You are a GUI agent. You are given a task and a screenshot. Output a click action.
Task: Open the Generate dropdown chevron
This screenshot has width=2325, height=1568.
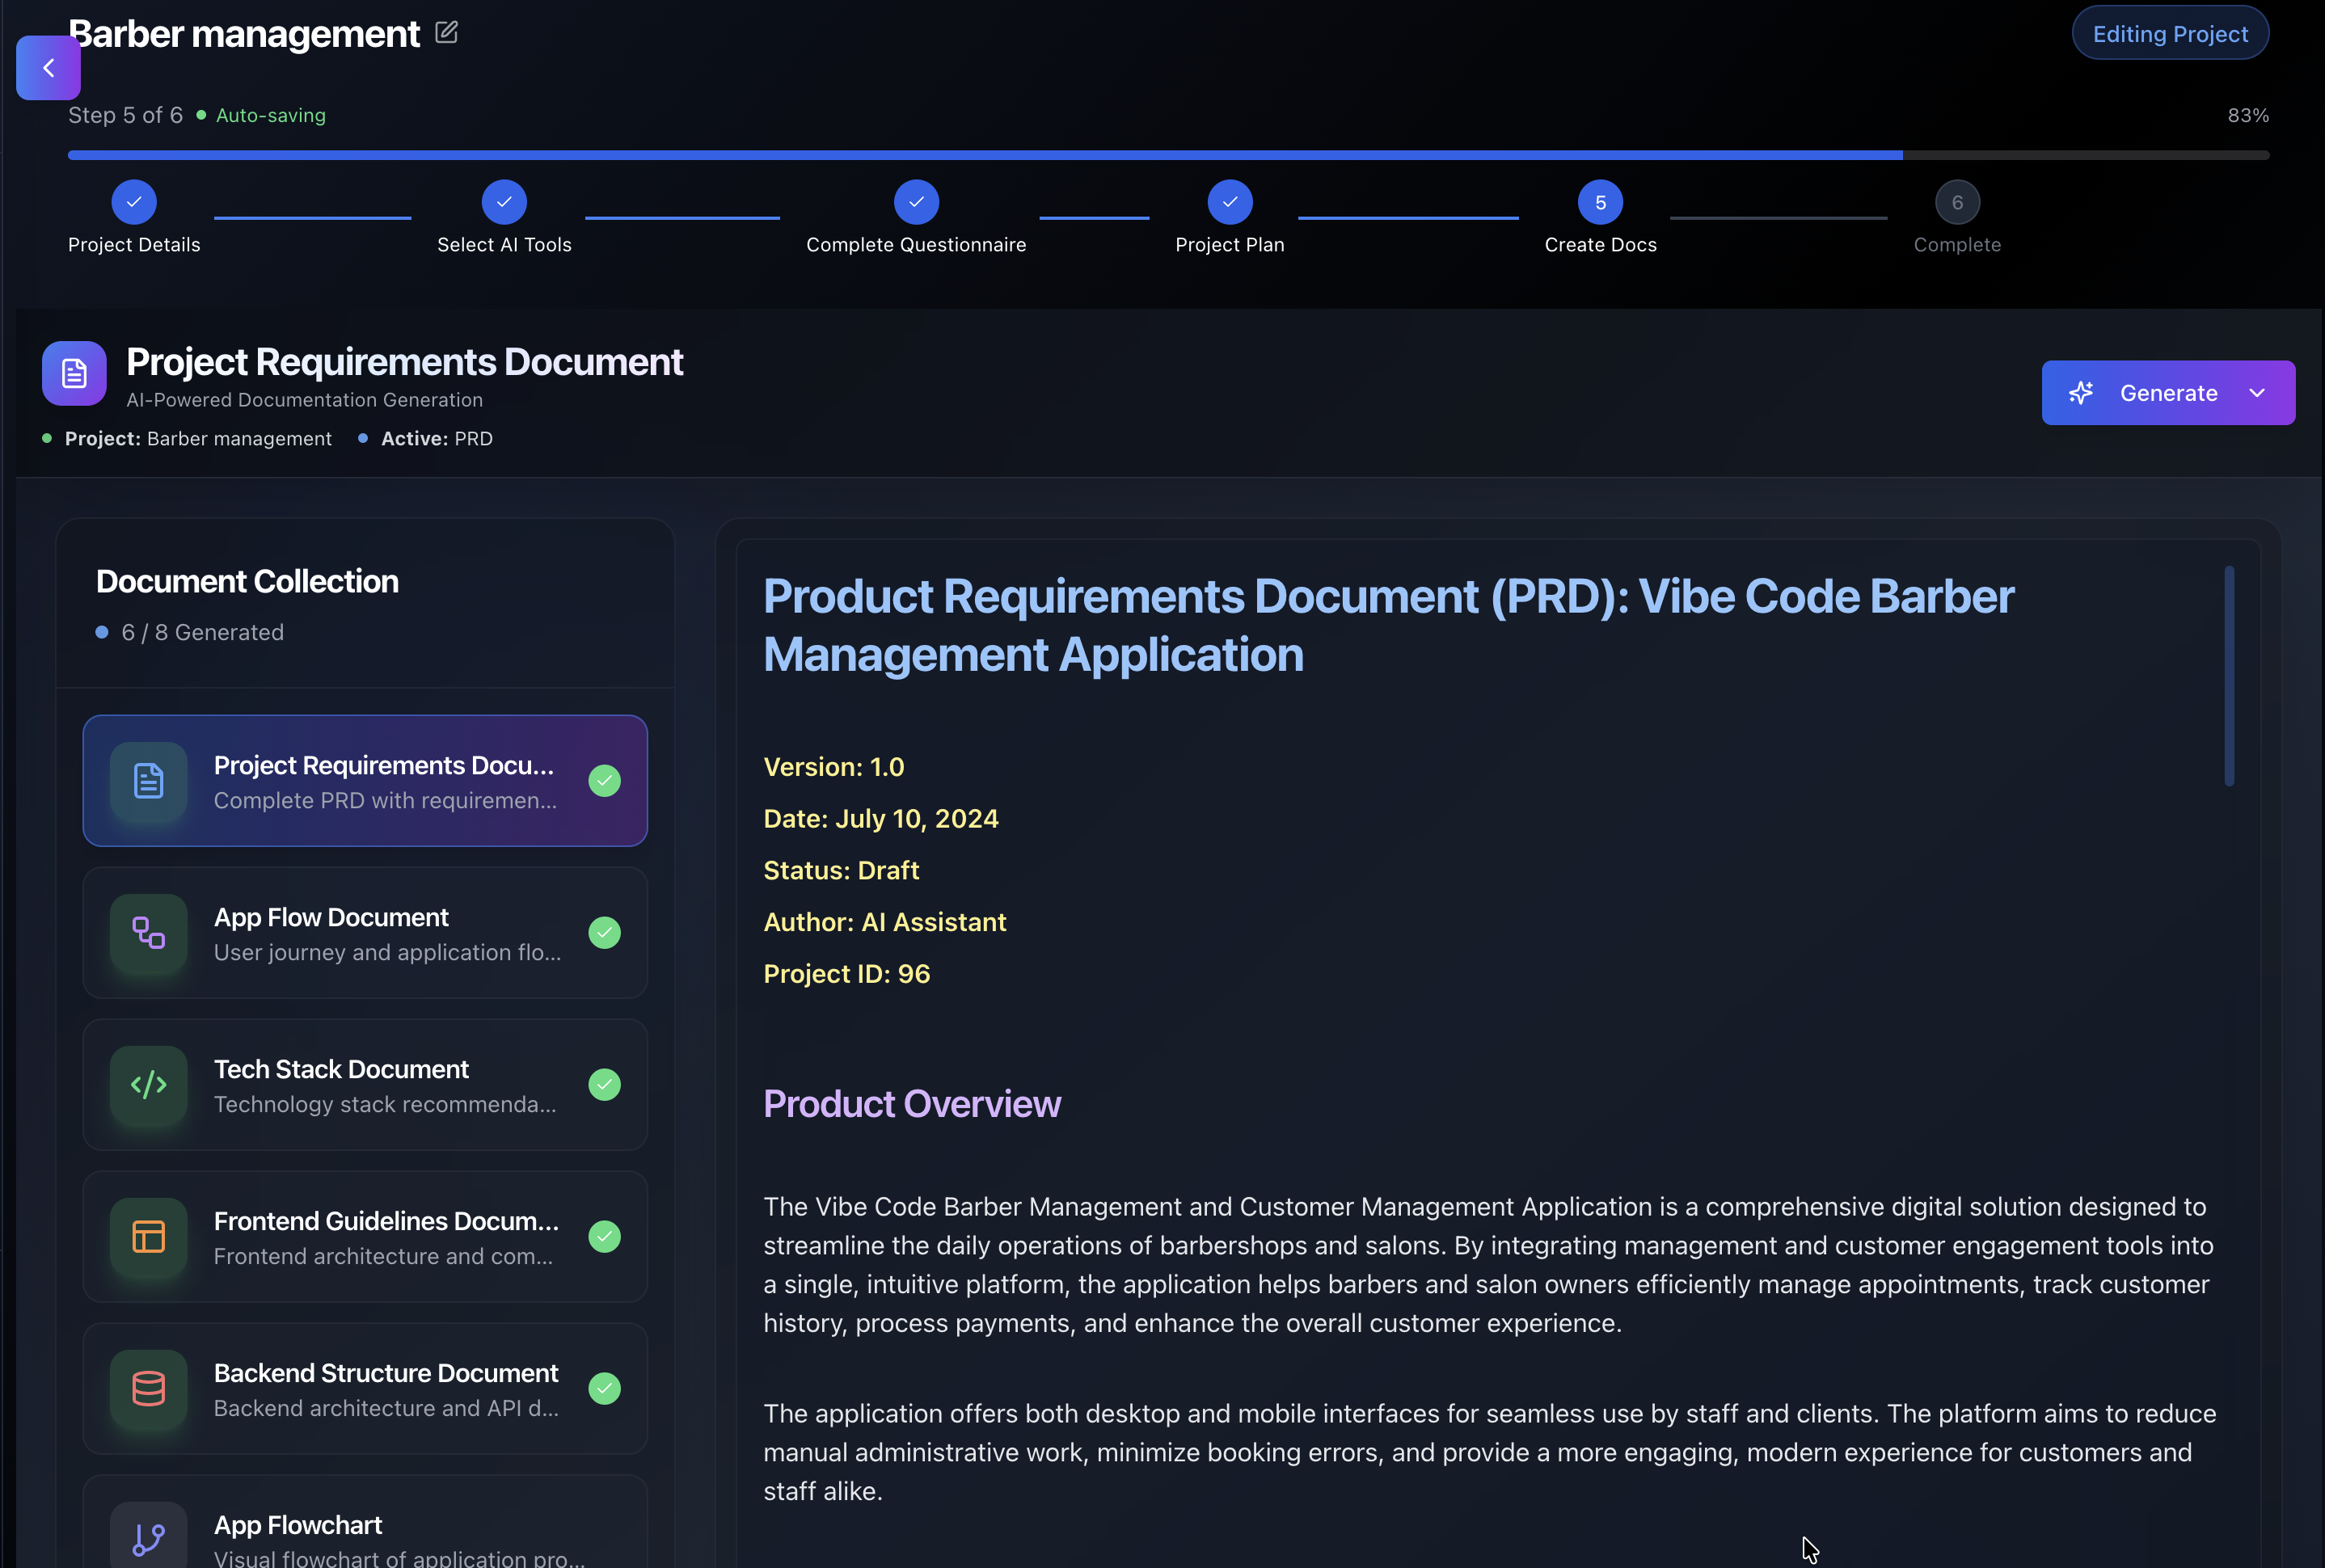click(x=2257, y=393)
